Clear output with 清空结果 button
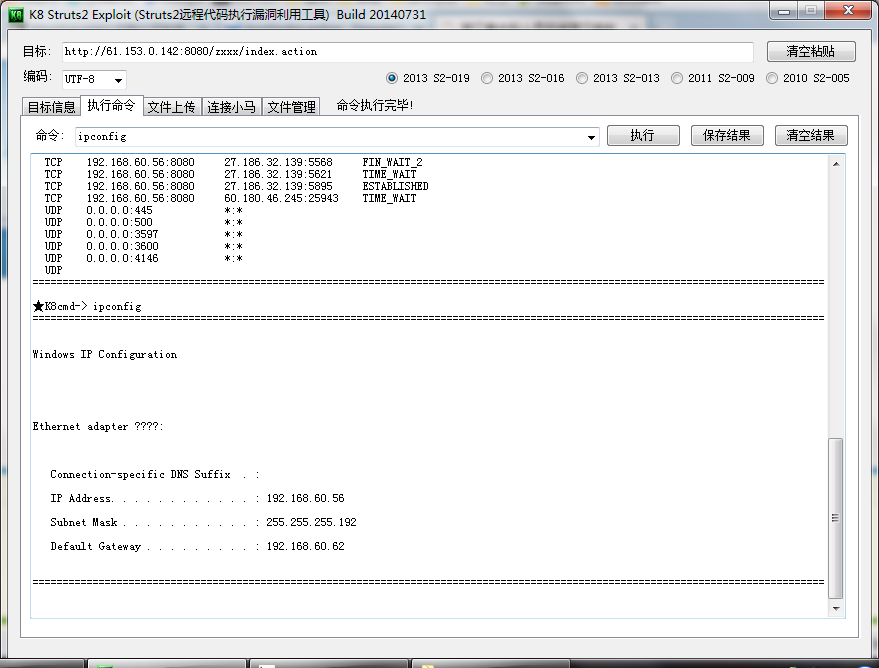This screenshot has height=668, width=879. [811, 136]
